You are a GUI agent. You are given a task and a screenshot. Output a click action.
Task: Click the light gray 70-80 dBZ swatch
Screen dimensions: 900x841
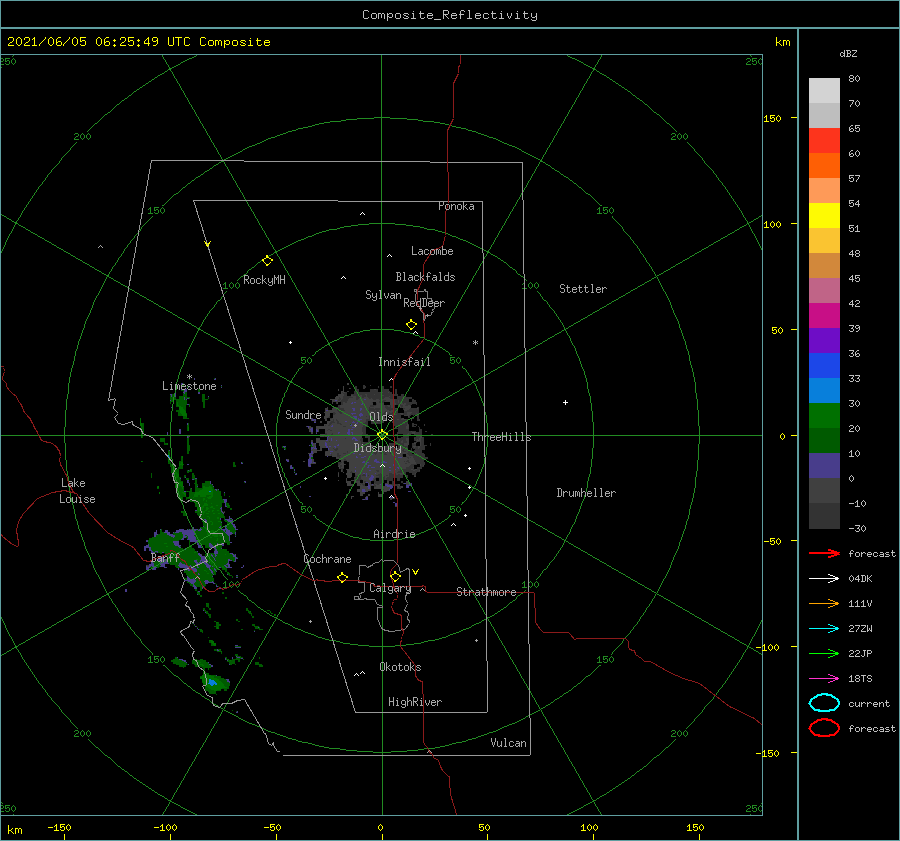[x=824, y=91]
